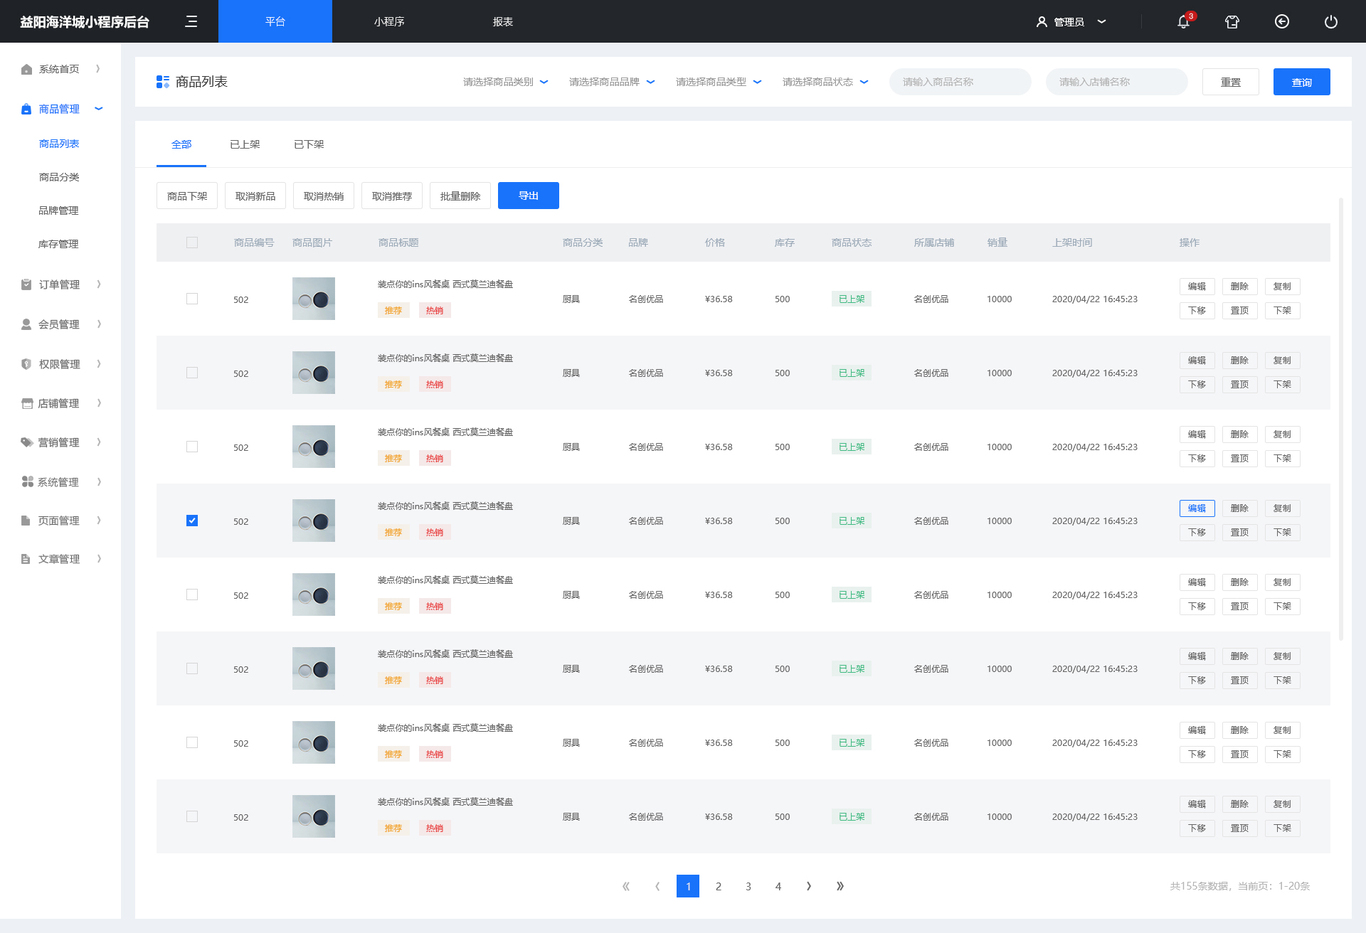1366x933 pixels.
Task: Click the 权限管理 shield icon
Action: click(x=27, y=364)
